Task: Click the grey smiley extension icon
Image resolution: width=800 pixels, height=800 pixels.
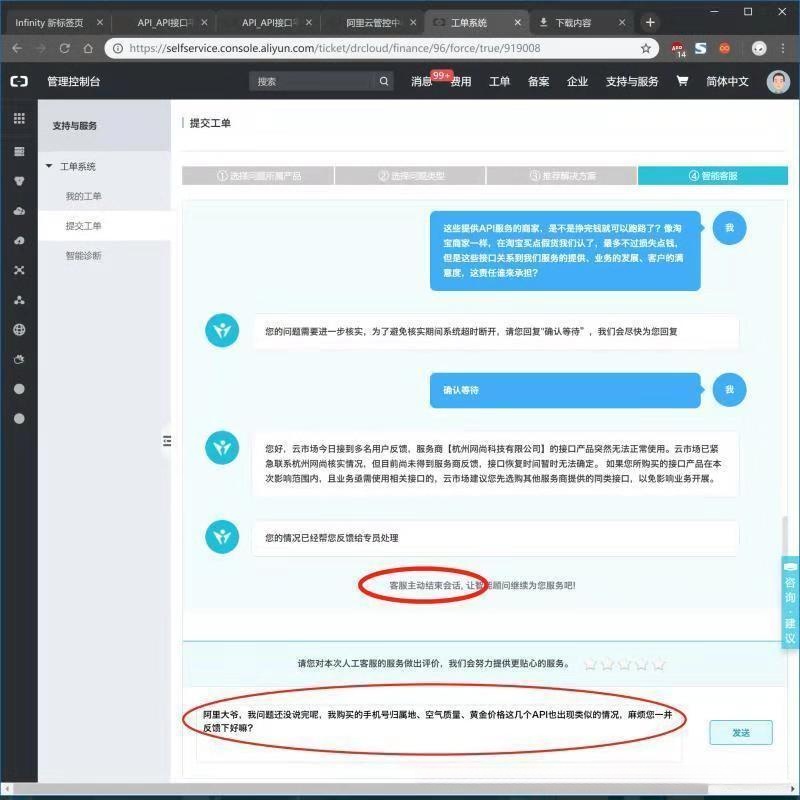Action: 759,48
